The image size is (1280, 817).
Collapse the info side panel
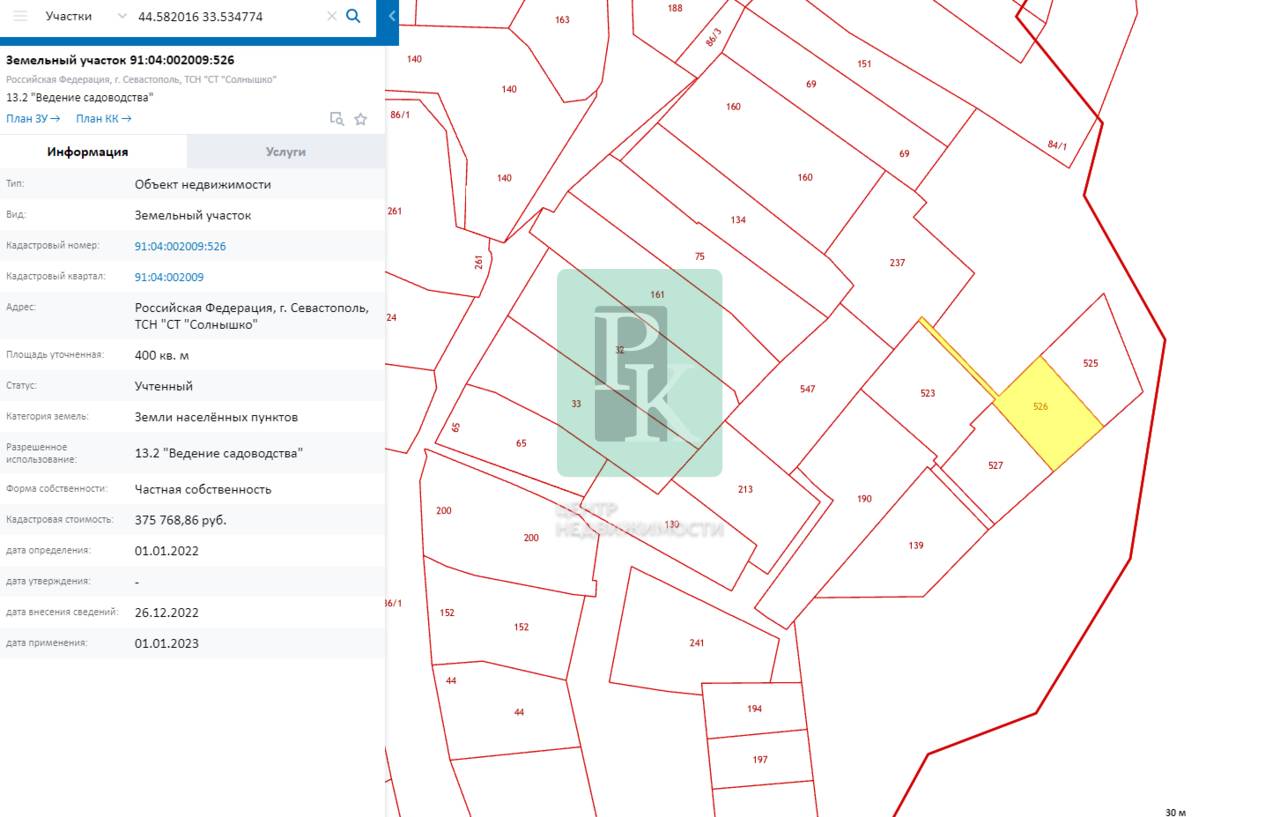[x=392, y=16]
